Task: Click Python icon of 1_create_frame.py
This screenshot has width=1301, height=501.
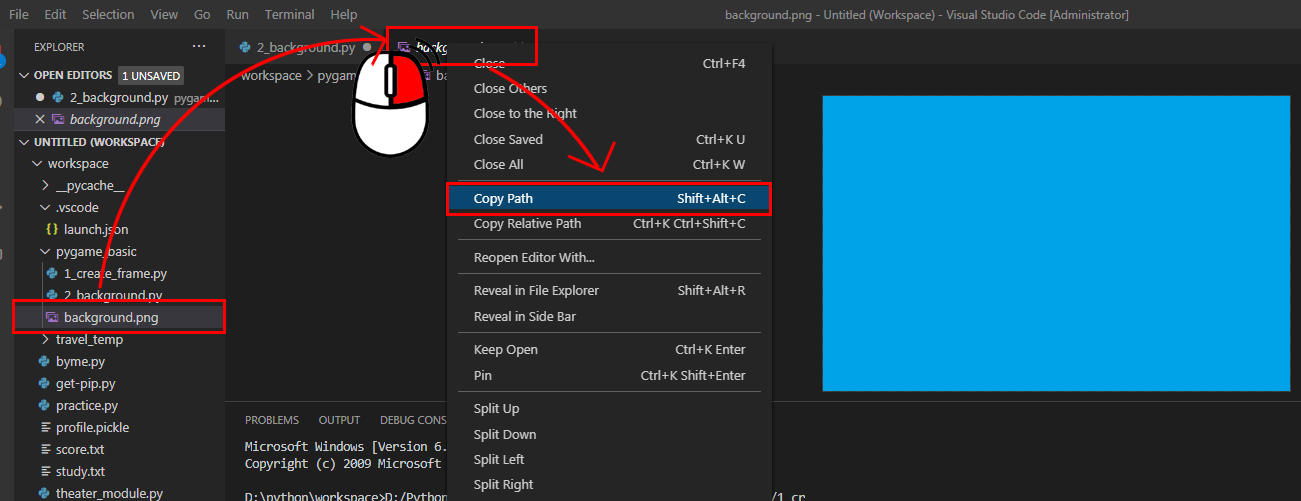Action: click(52, 273)
